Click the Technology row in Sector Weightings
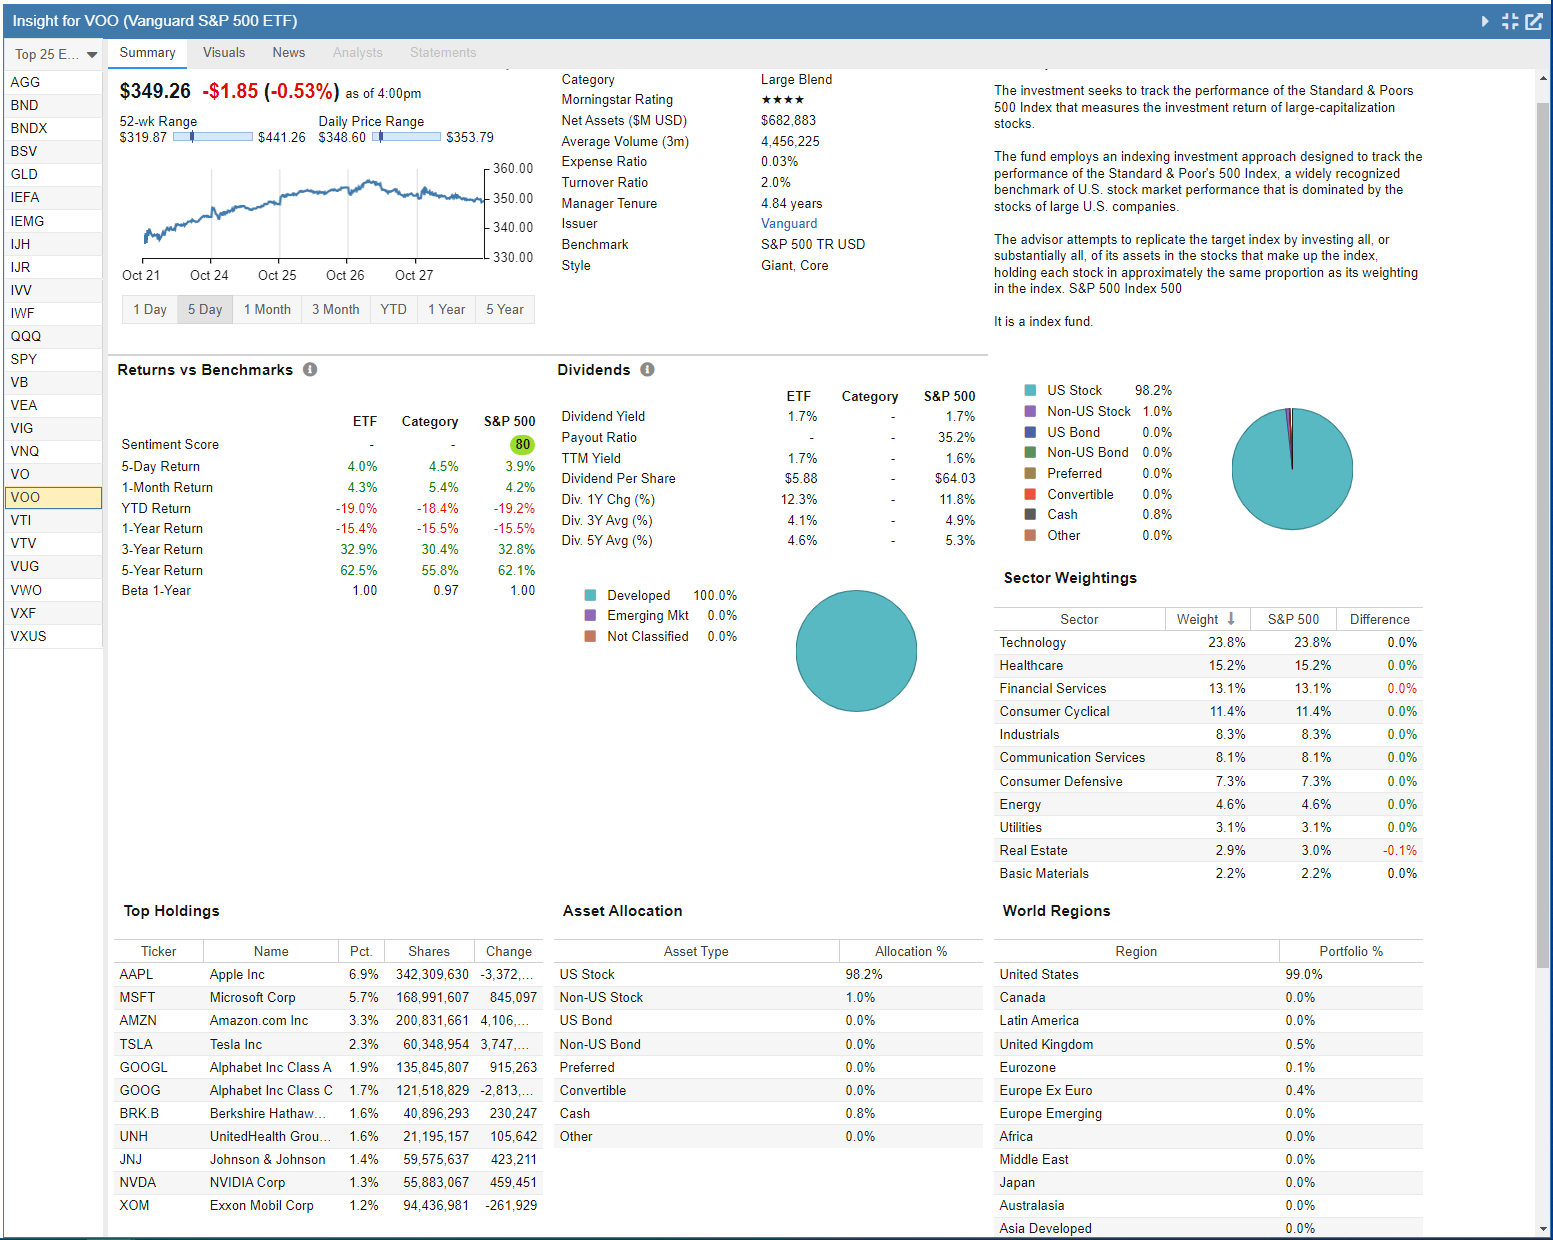Screen dimensions: 1553x1240 click(1208, 642)
